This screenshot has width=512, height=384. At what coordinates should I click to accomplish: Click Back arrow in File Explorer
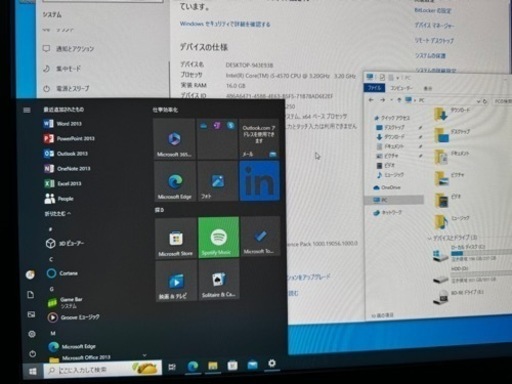[371, 100]
